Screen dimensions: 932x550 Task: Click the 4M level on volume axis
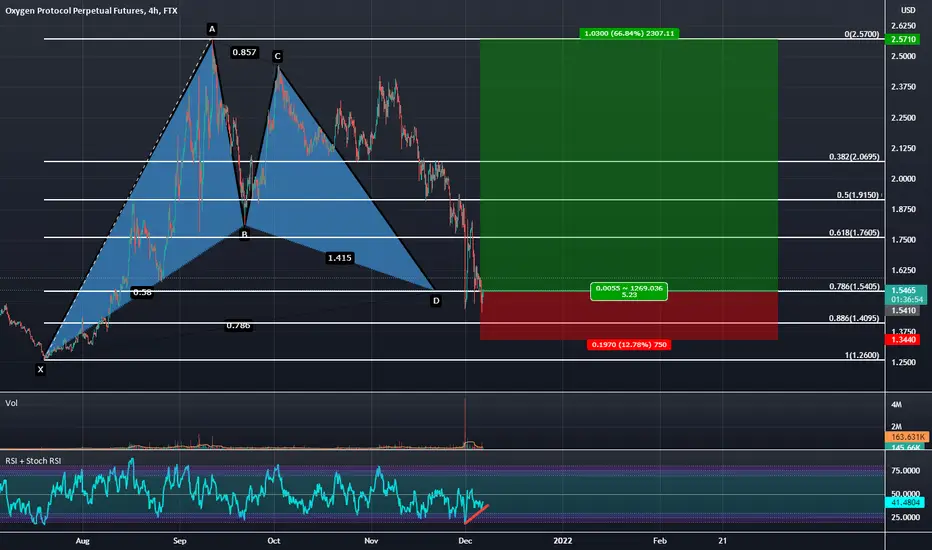pyautogui.click(x=896, y=404)
